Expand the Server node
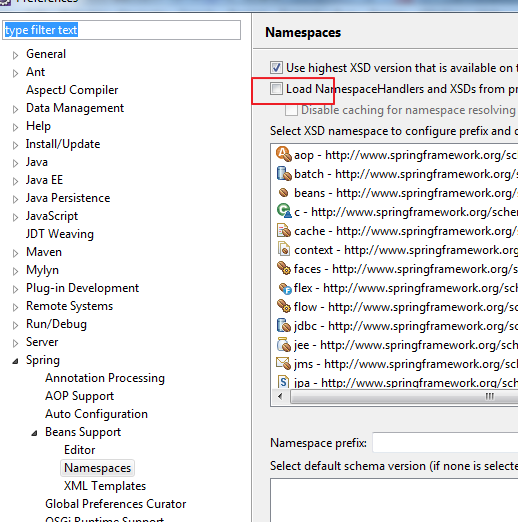The image size is (518, 522). 15,343
